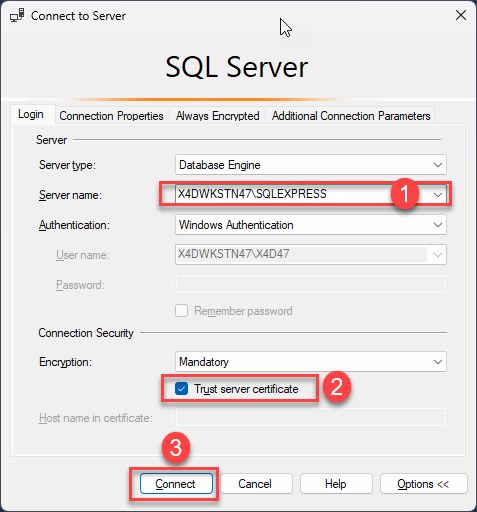Image resolution: width=477 pixels, height=512 pixels.
Task: Click the Encryption label
Action: pyautogui.click(x=65, y=362)
